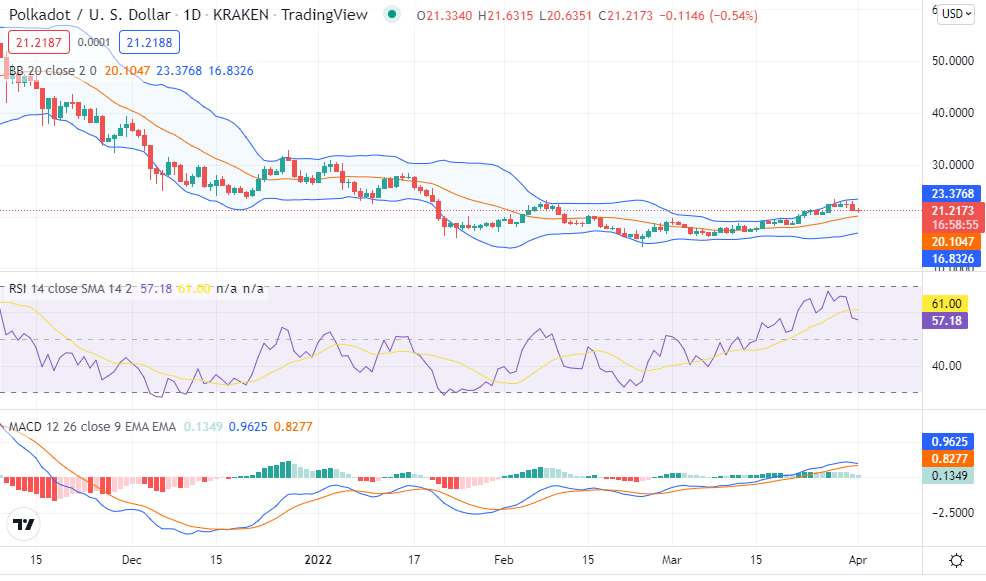Screen dimensions: 986x581
Task: Click the green market status dot
Action: point(392,14)
